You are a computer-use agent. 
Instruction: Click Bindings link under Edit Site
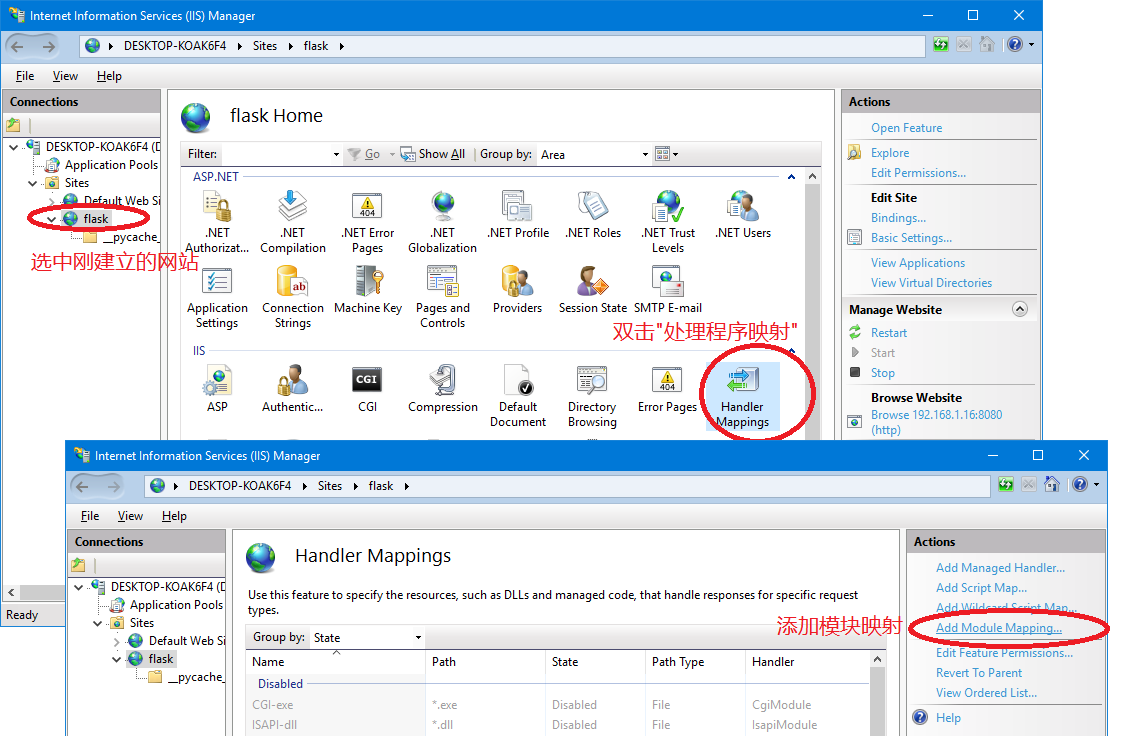click(x=898, y=218)
